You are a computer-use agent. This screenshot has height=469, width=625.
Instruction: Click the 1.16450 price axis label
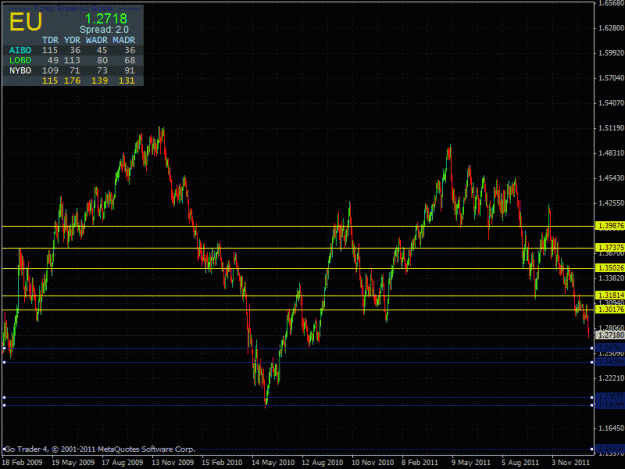(x=611, y=428)
